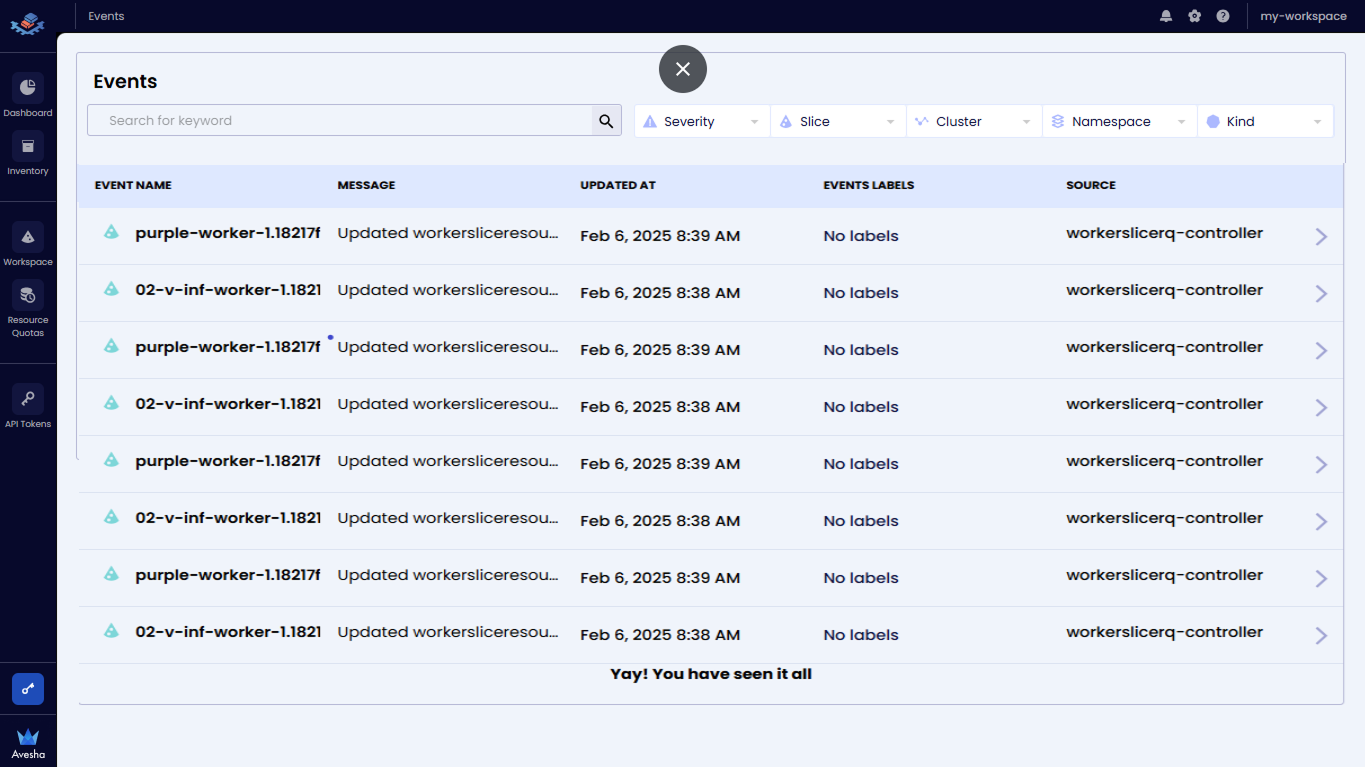This screenshot has width=1365, height=767.
Task: Open the Cluster filter dropdown
Action: (x=974, y=121)
